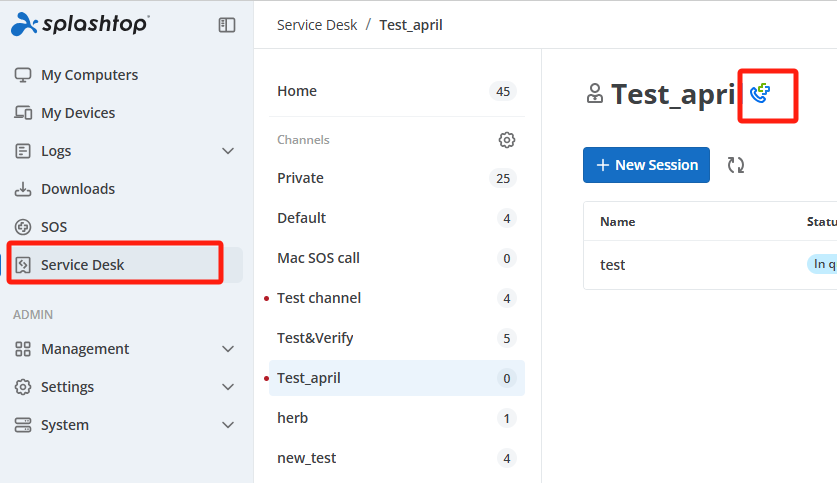Image resolution: width=837 pixels, height=483 pixels.
Task: Click the Settings gear icon in sidebar
Action: [23, 387]
